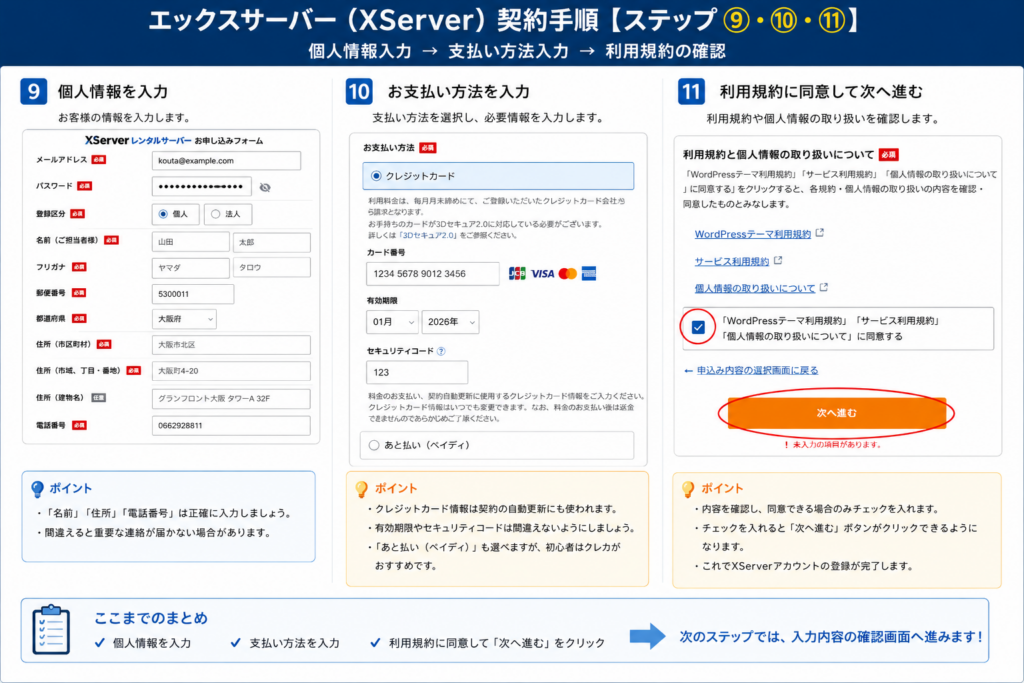Viewport: 1024px width, 683px height.
Task: Open the expiry year dropdown 2026年
Action: [451, 322]
